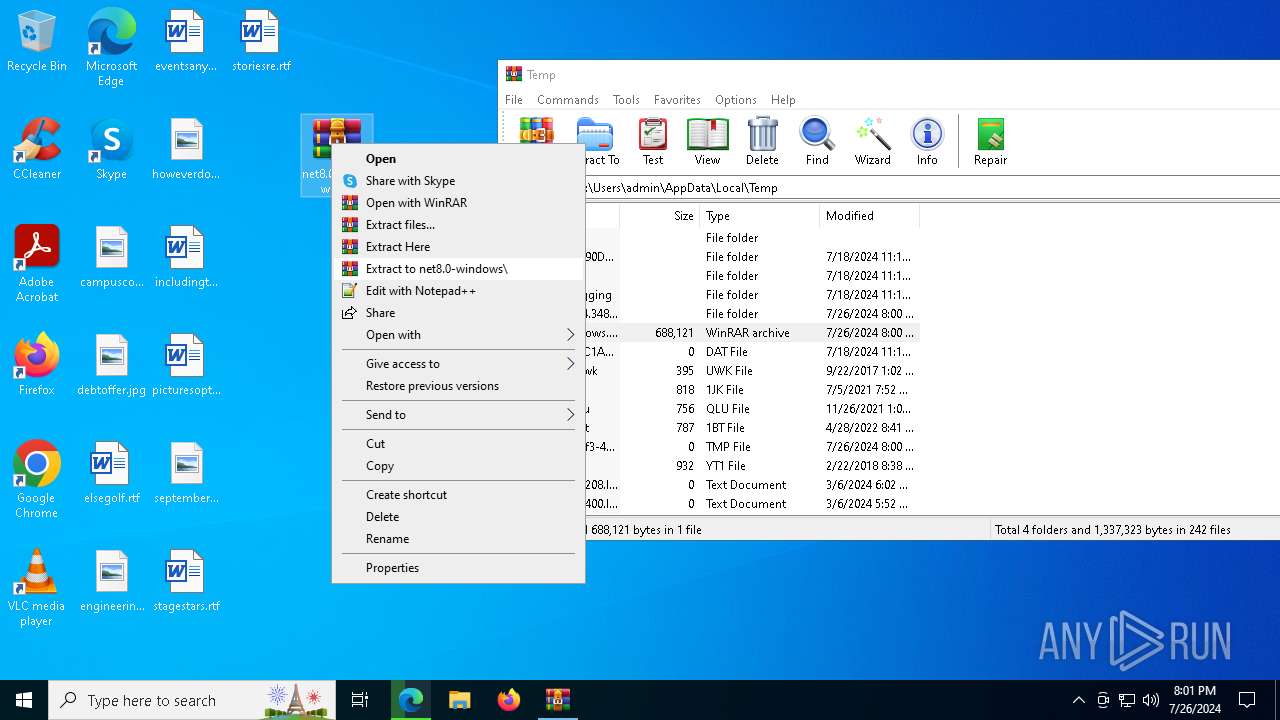Open the Recycle Bin desktop icon
The width and height of the screenshot is (1280, 720).
[37, 42]
